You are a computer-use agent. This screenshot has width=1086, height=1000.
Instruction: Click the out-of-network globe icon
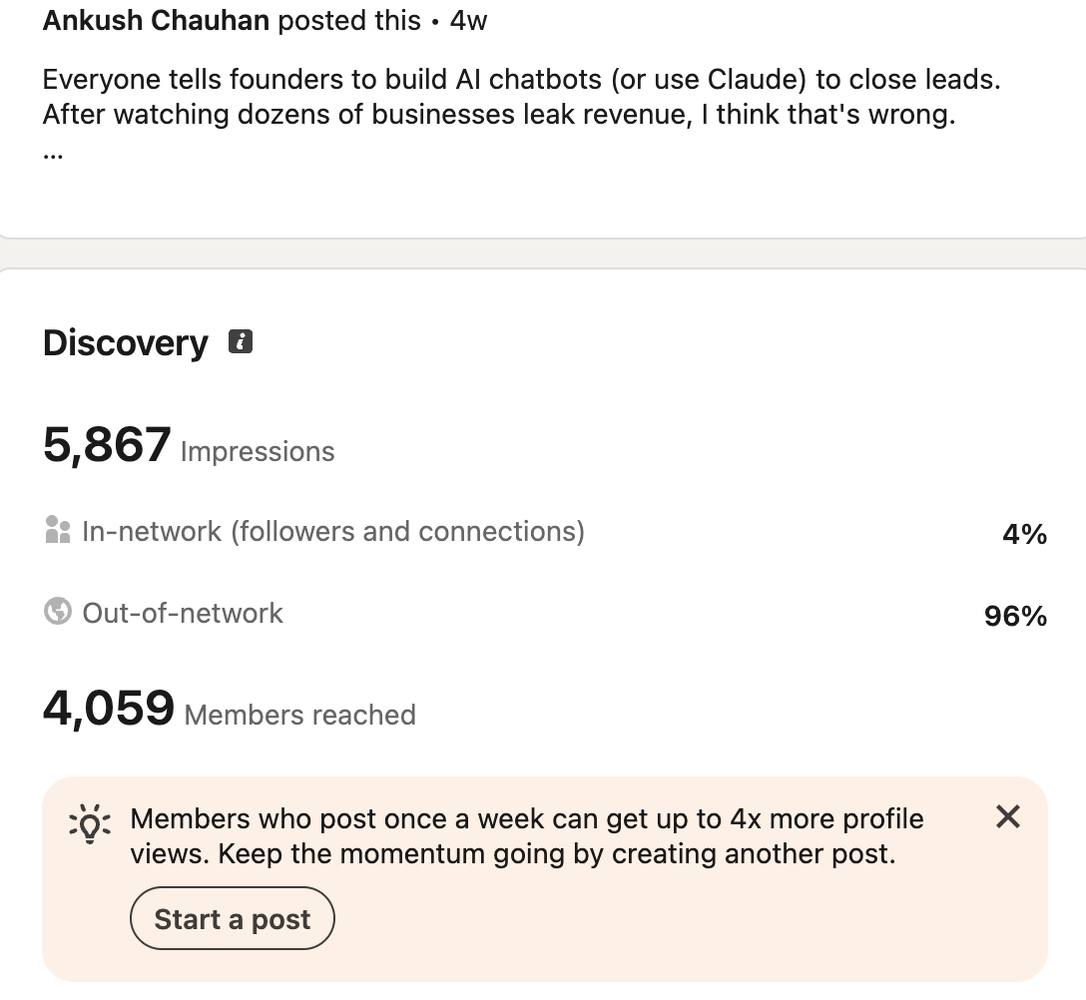(x=57, y=611)
